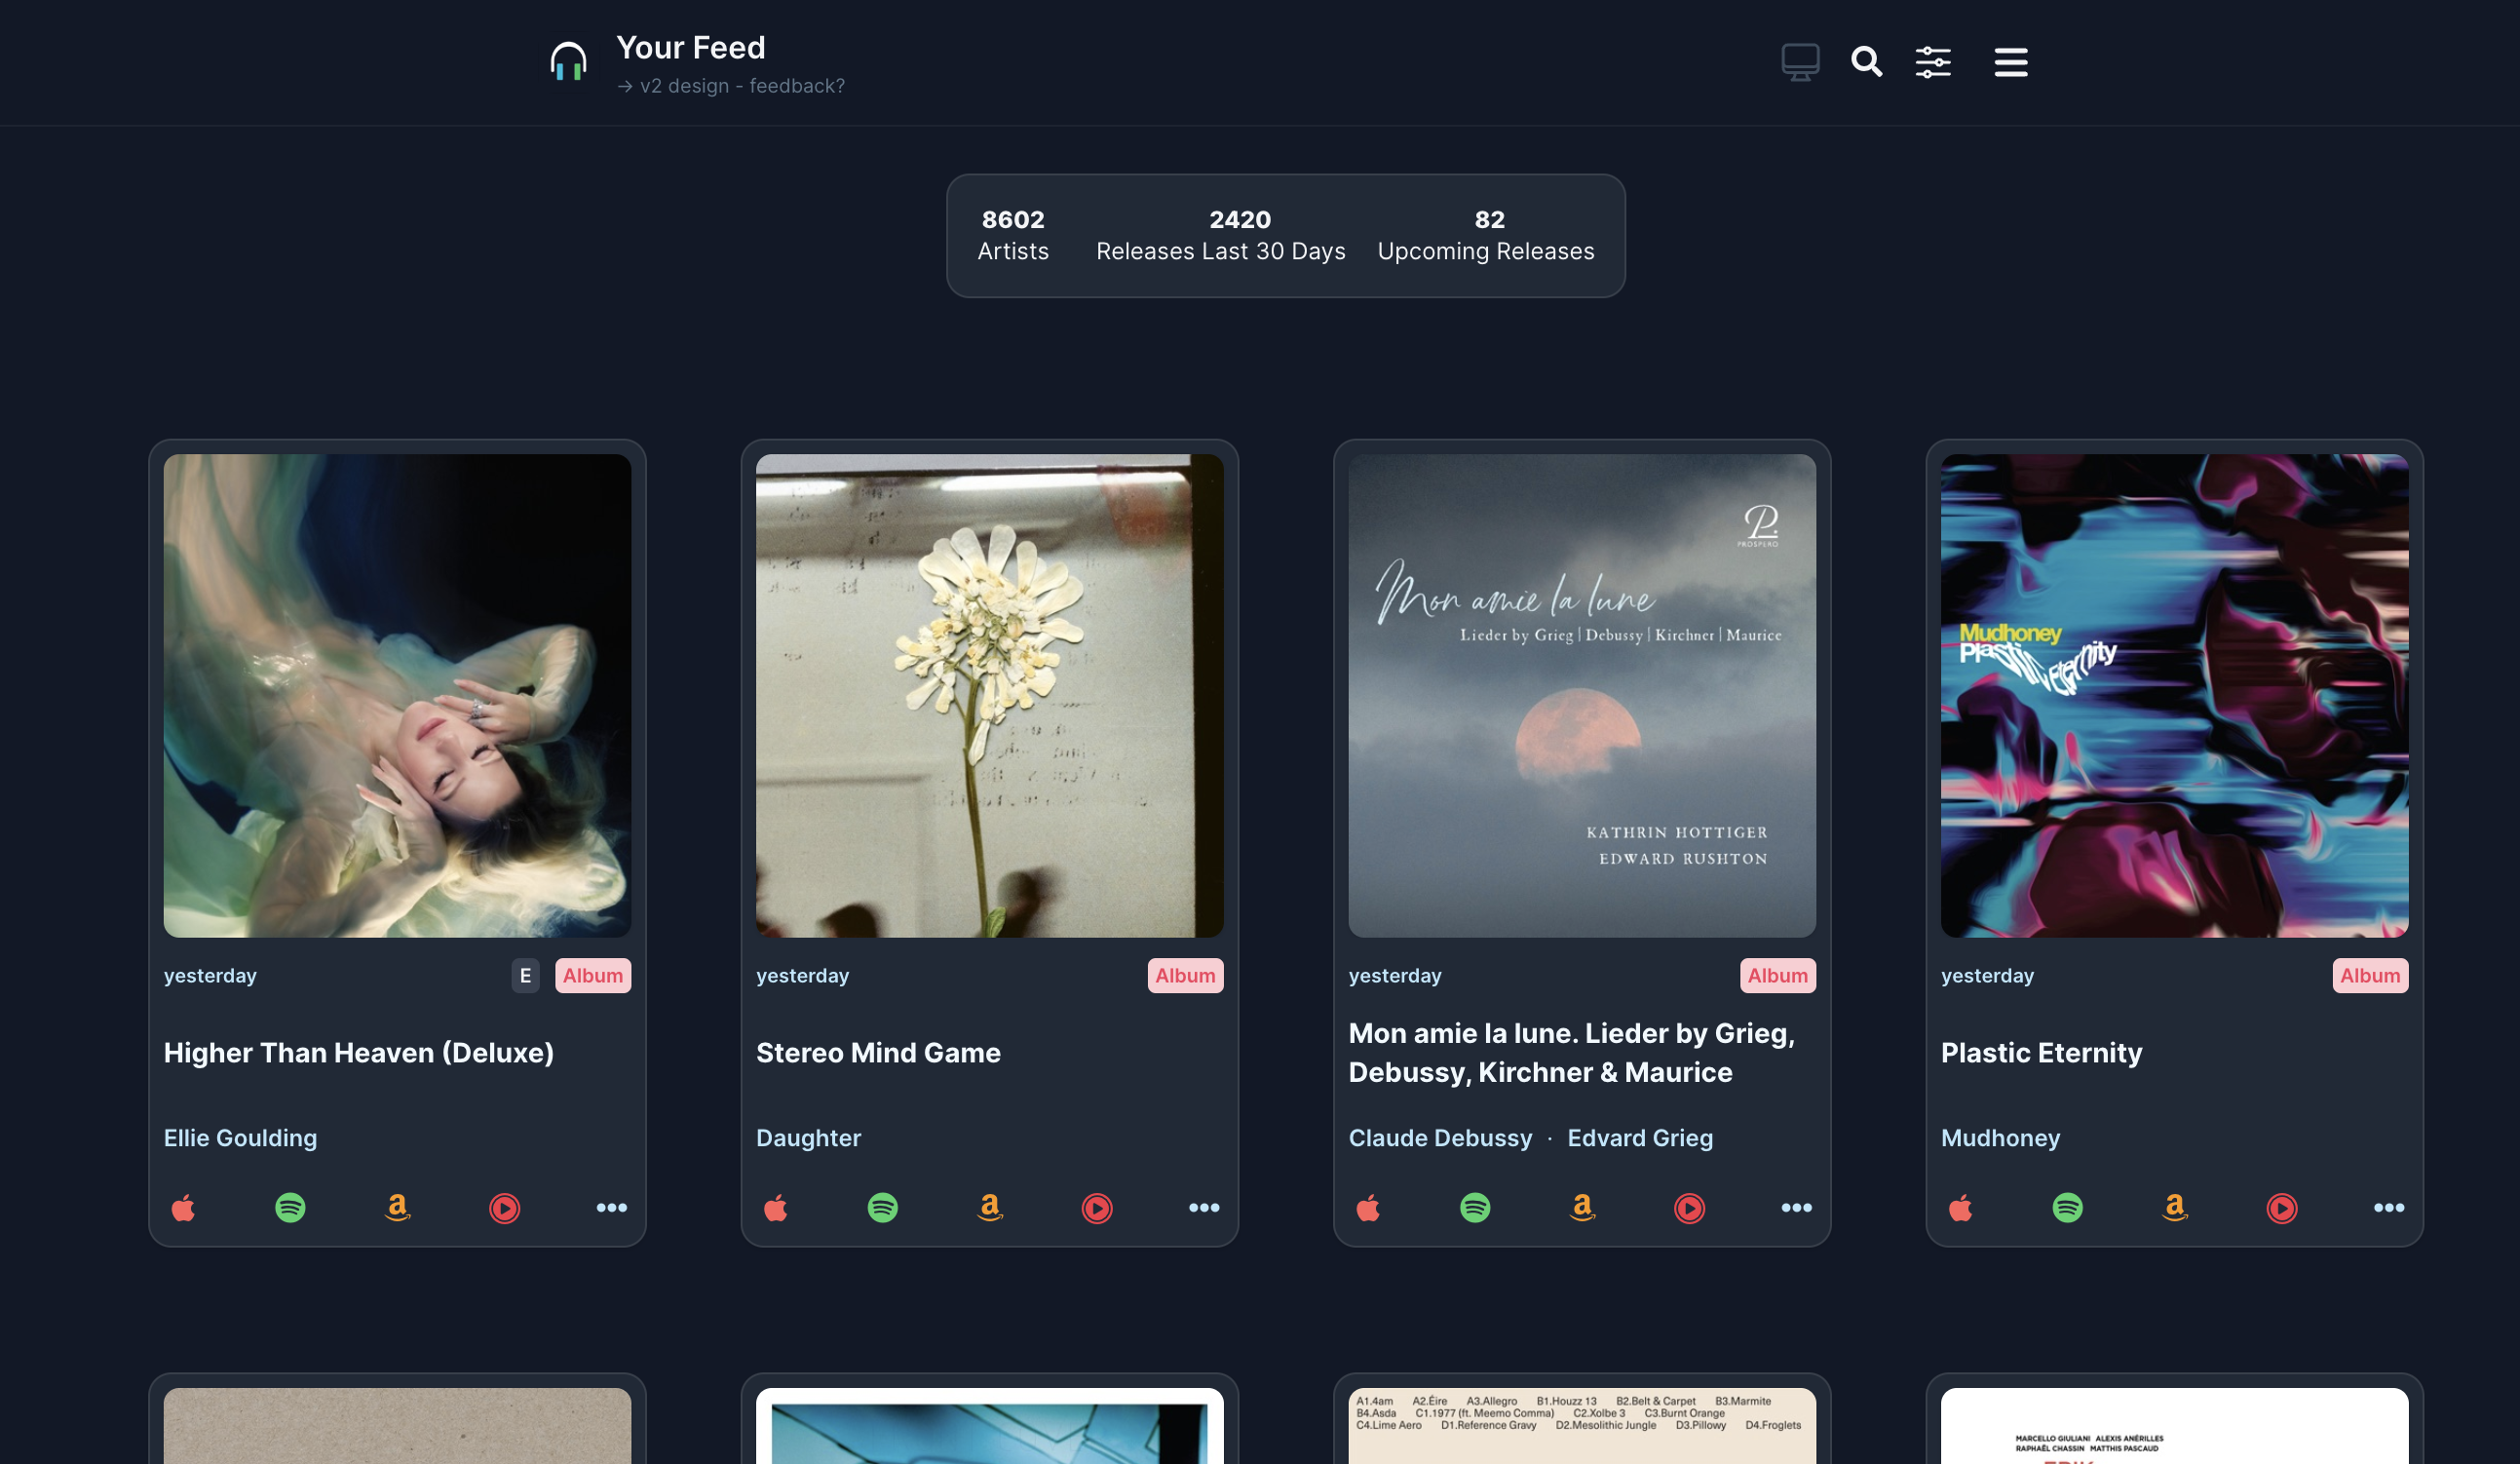Open Stereo Mind Game on Spotify
Screen dimensions: 2520x1464
click(883, 1208)
